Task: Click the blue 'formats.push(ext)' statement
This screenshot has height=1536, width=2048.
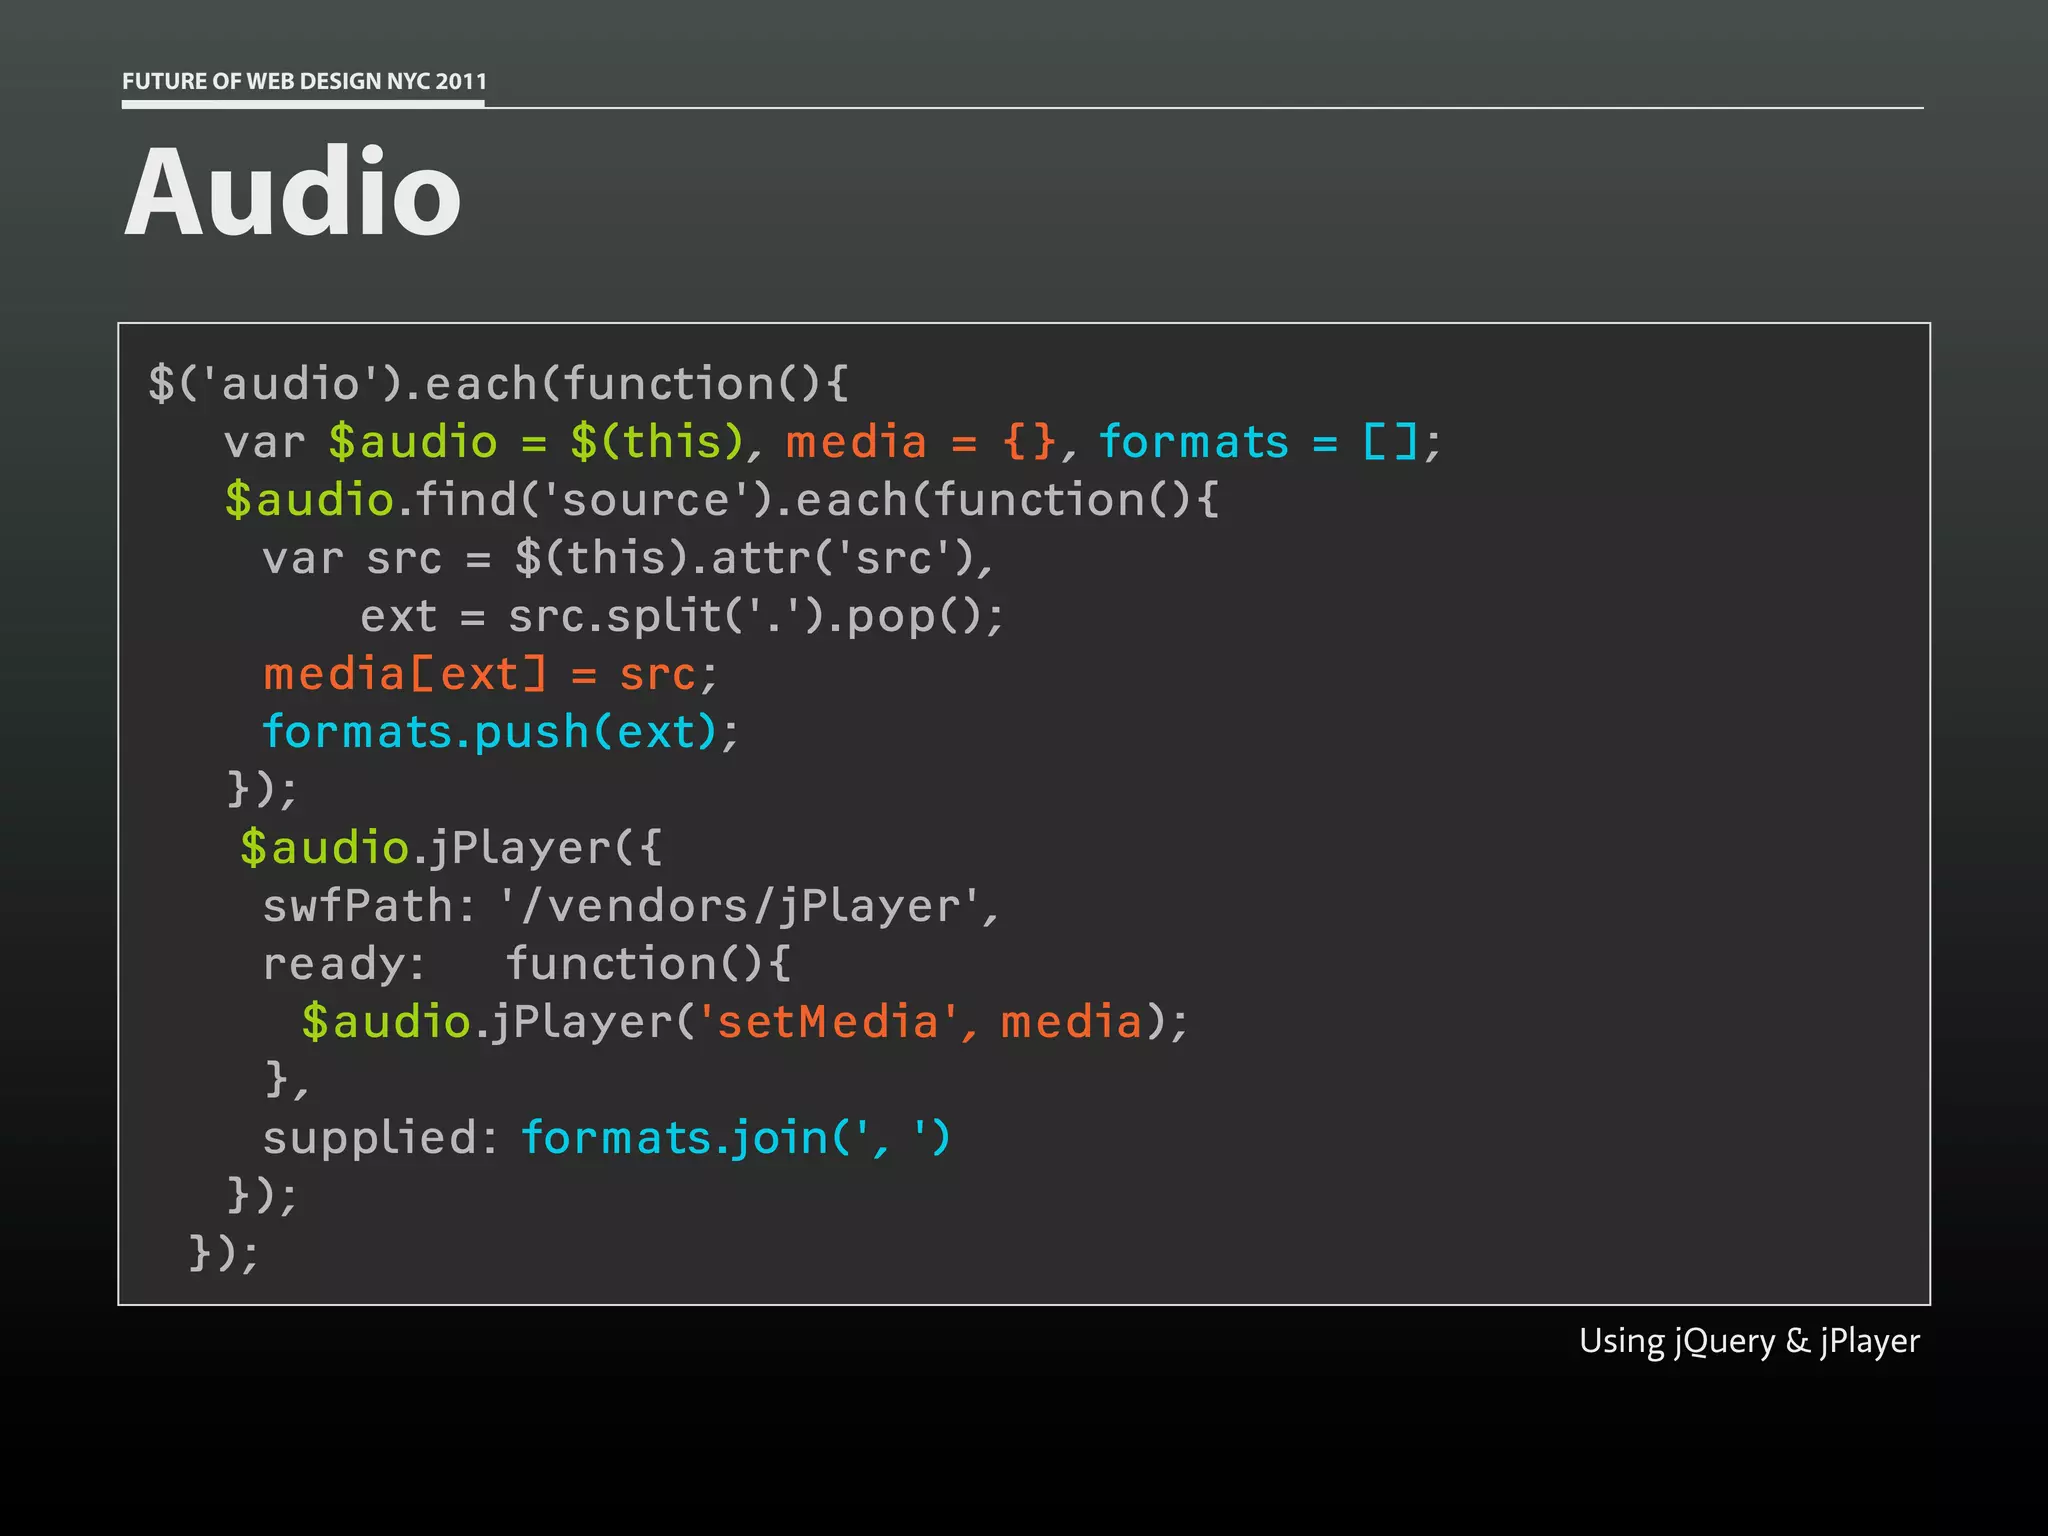Action: point(490,732)
